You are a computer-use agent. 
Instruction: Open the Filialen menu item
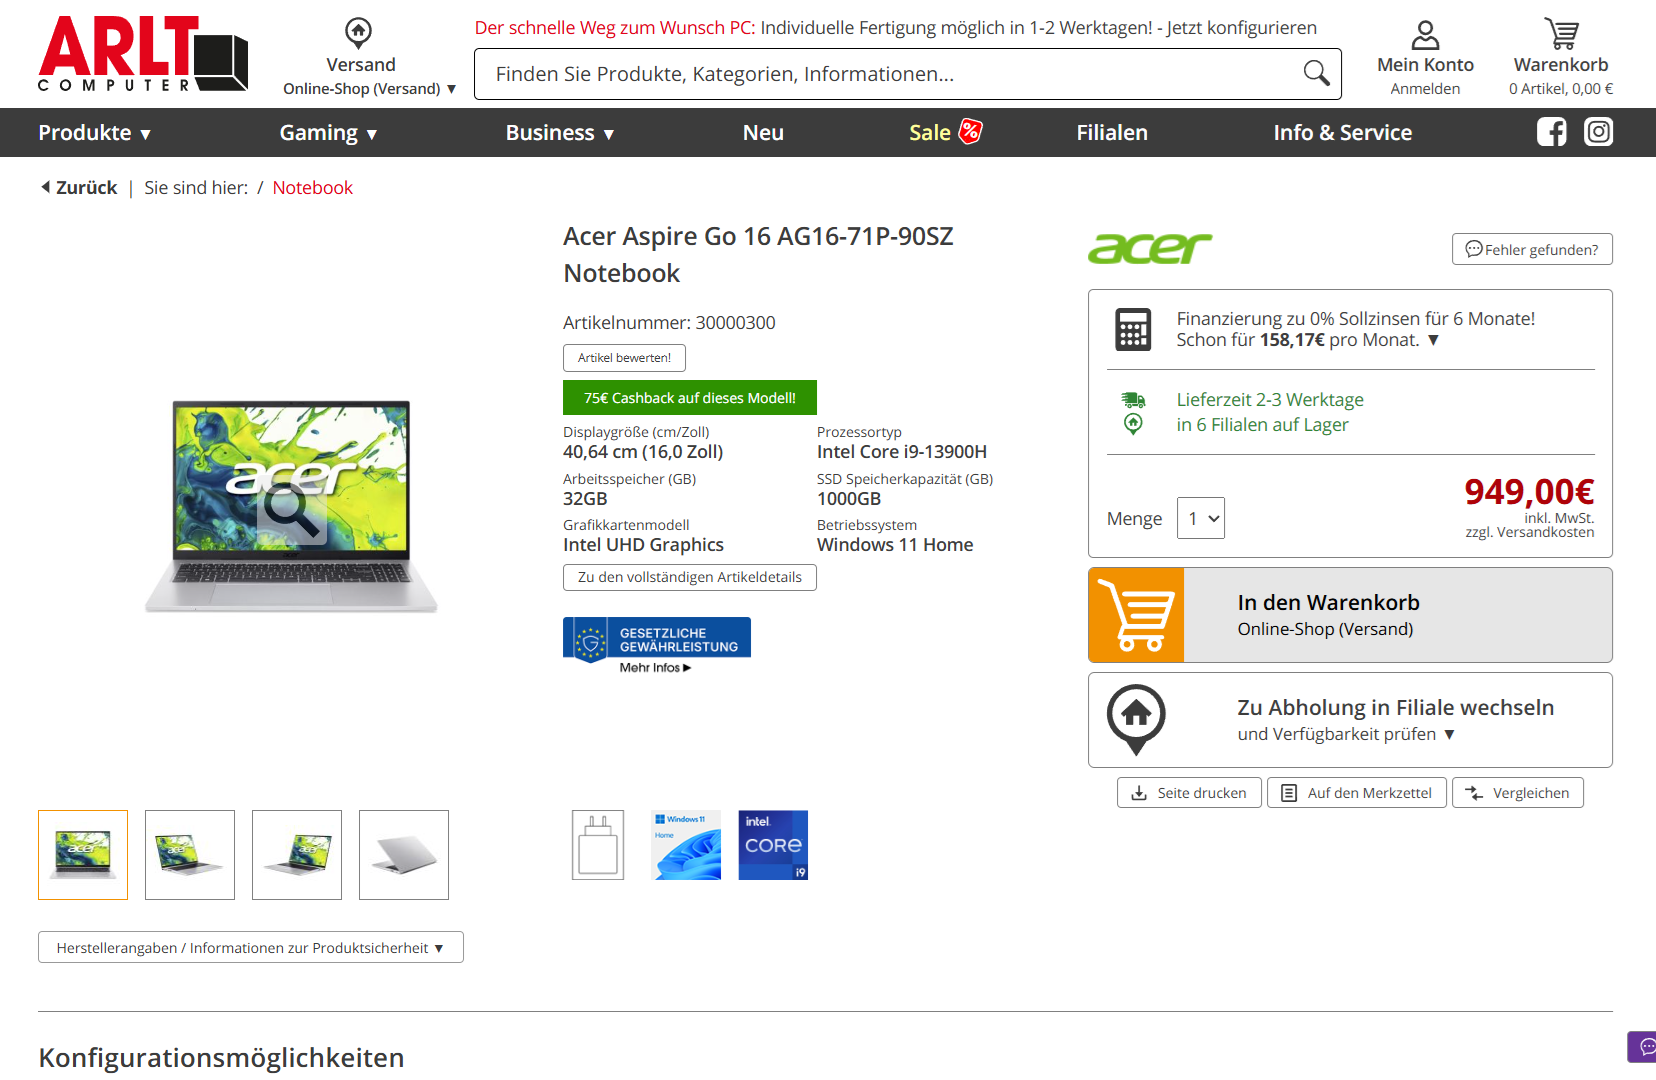(x=1112, y=132)
